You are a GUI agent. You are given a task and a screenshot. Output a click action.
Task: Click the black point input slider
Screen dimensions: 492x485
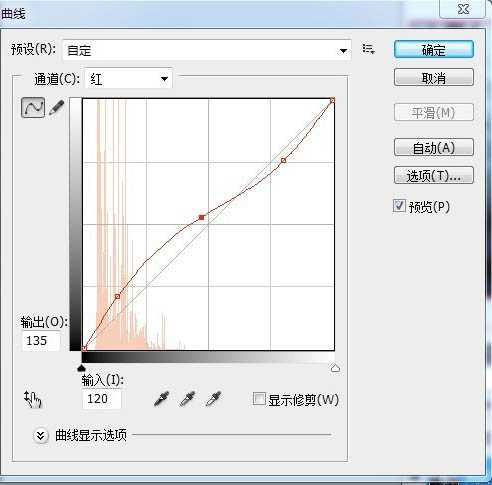(81, 368)
